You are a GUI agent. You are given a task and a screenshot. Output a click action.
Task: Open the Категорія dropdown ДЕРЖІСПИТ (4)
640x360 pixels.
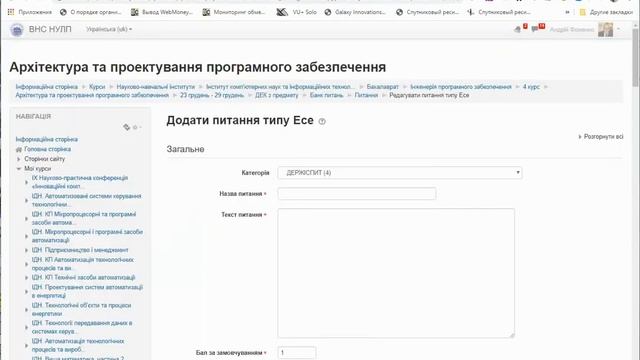point(400,173)
